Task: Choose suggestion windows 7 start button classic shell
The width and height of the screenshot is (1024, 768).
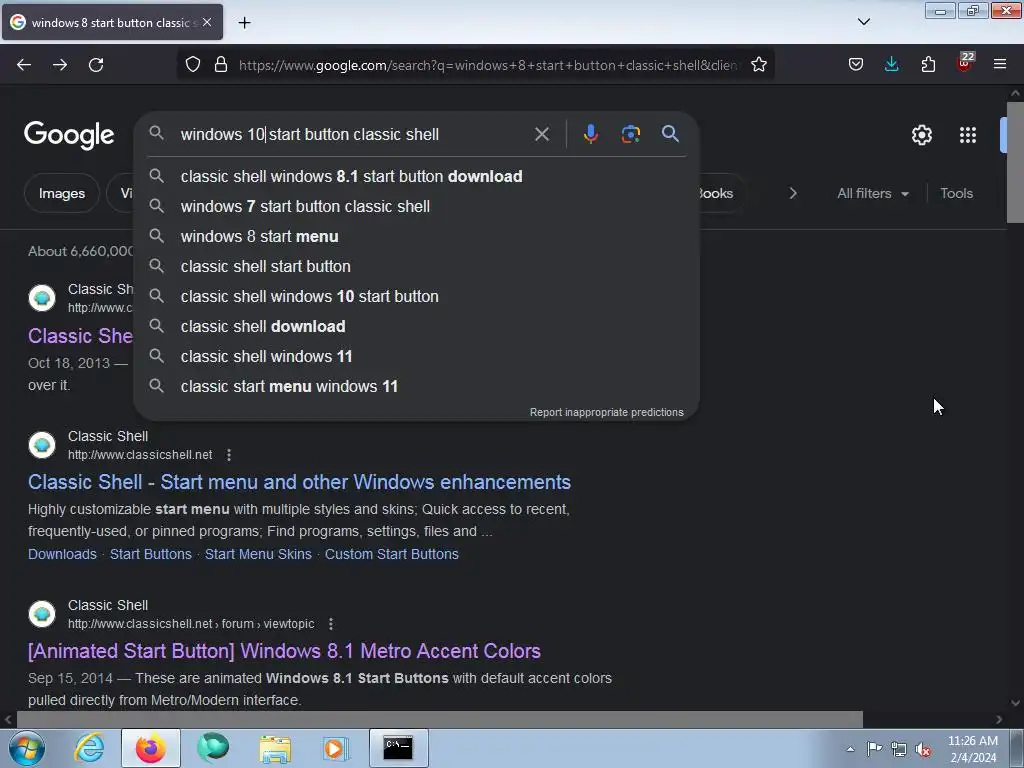Action: point(416,206)
